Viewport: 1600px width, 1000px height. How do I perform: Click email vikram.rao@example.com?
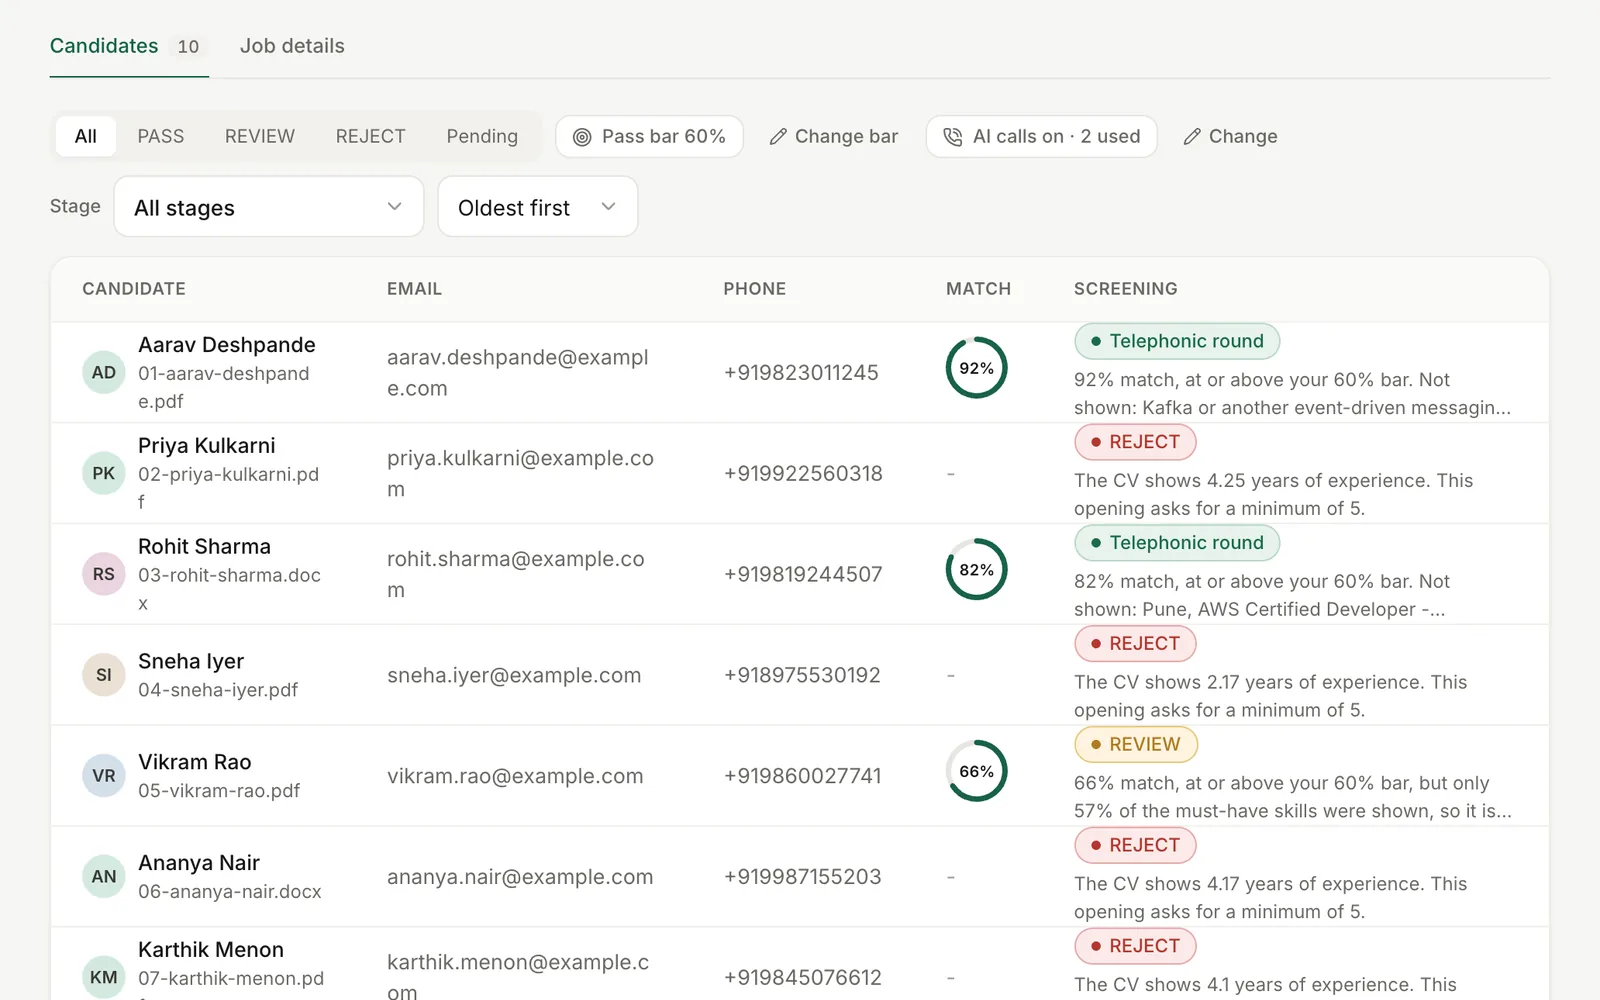515,776
